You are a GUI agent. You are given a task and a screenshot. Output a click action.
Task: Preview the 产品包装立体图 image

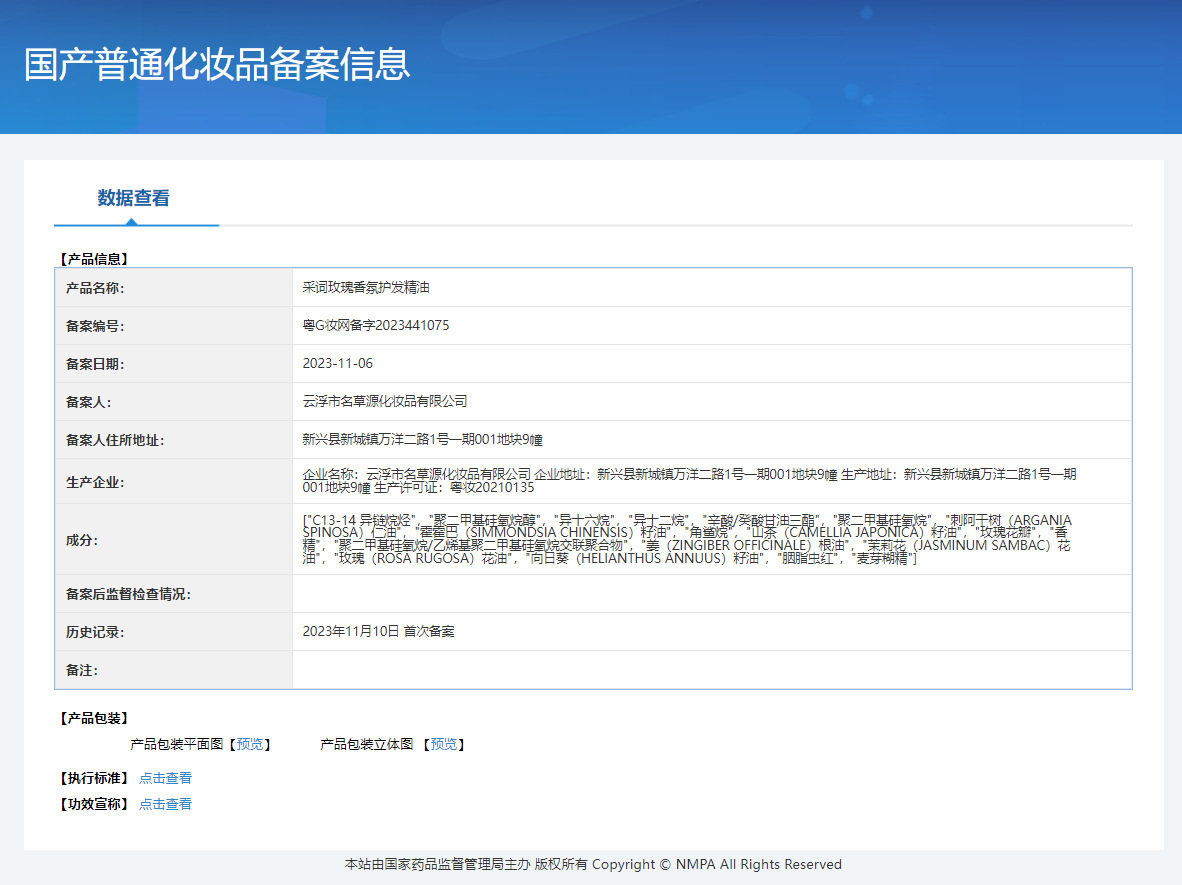click(444, 744)
